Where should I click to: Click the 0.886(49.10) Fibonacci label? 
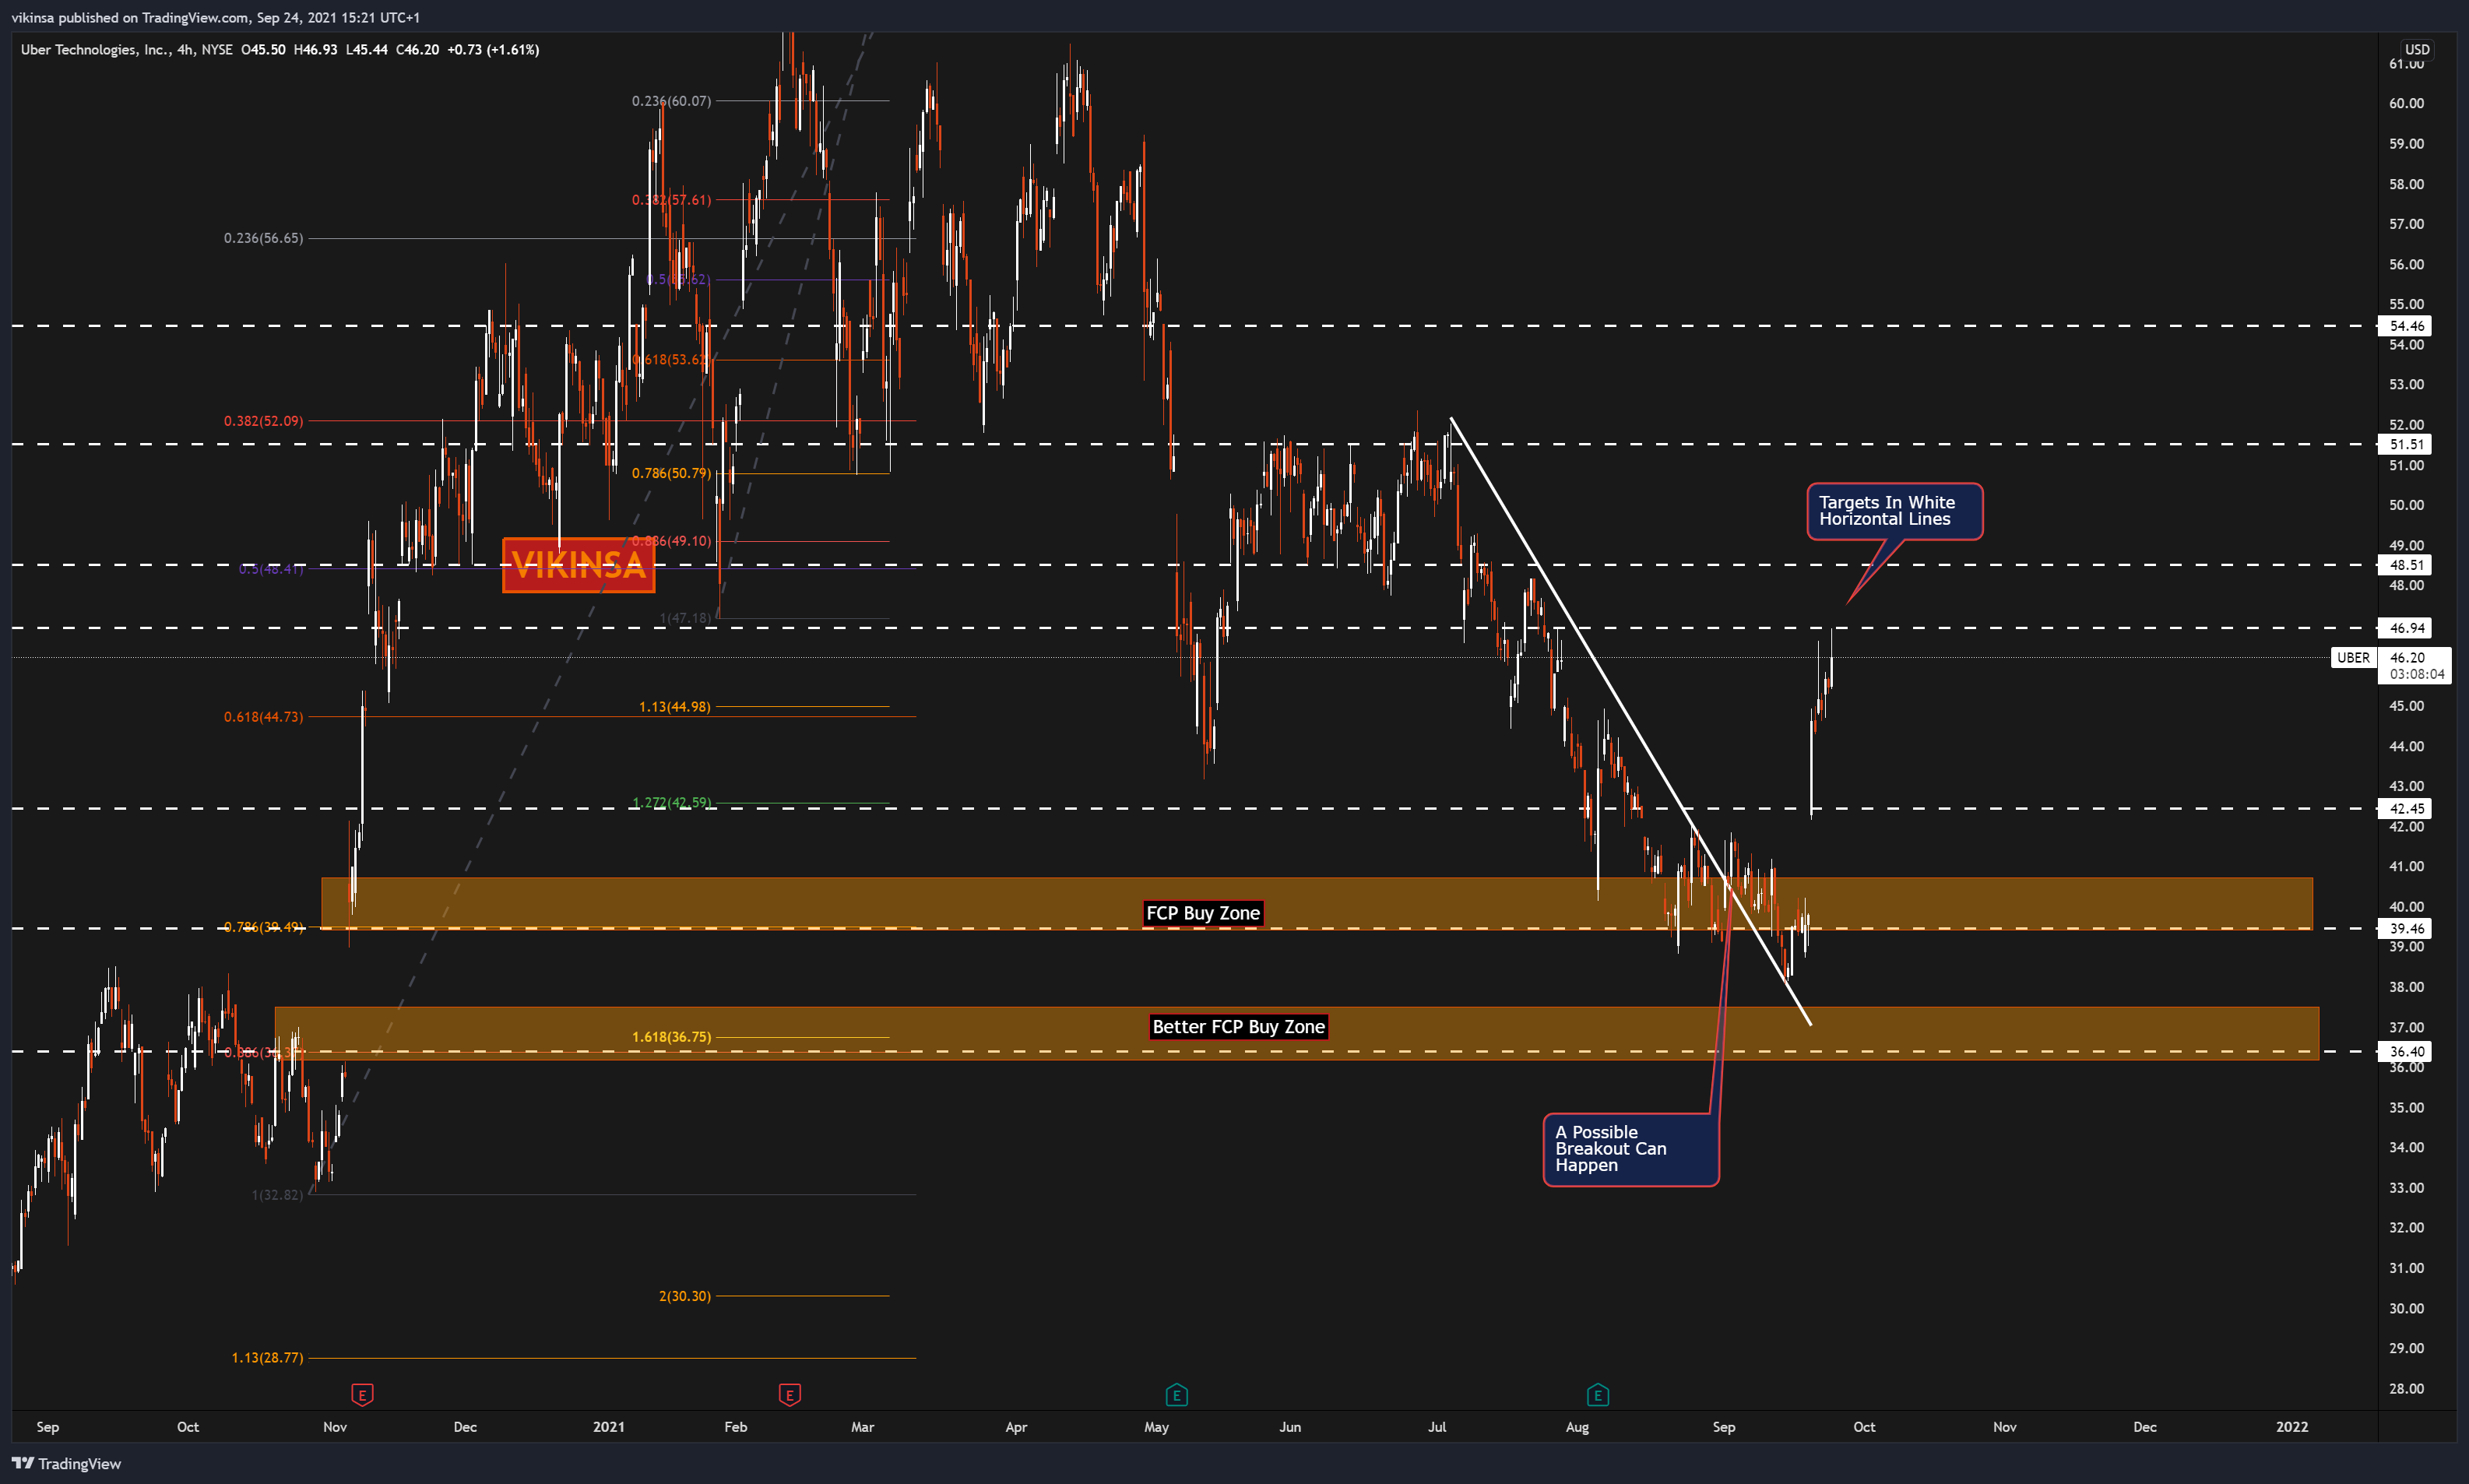point(671,541)
